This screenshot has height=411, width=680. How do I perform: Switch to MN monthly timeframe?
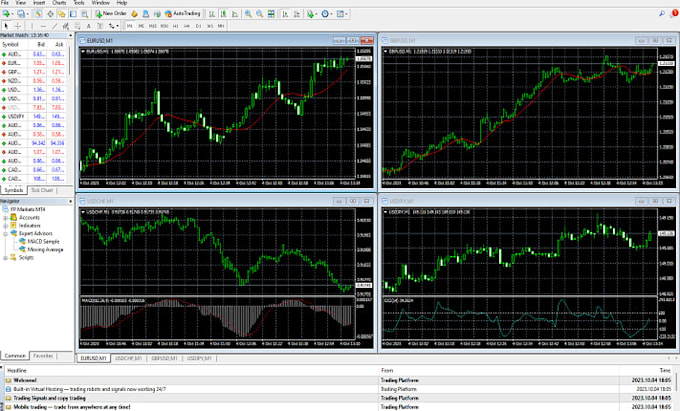[x=221, y=26]
